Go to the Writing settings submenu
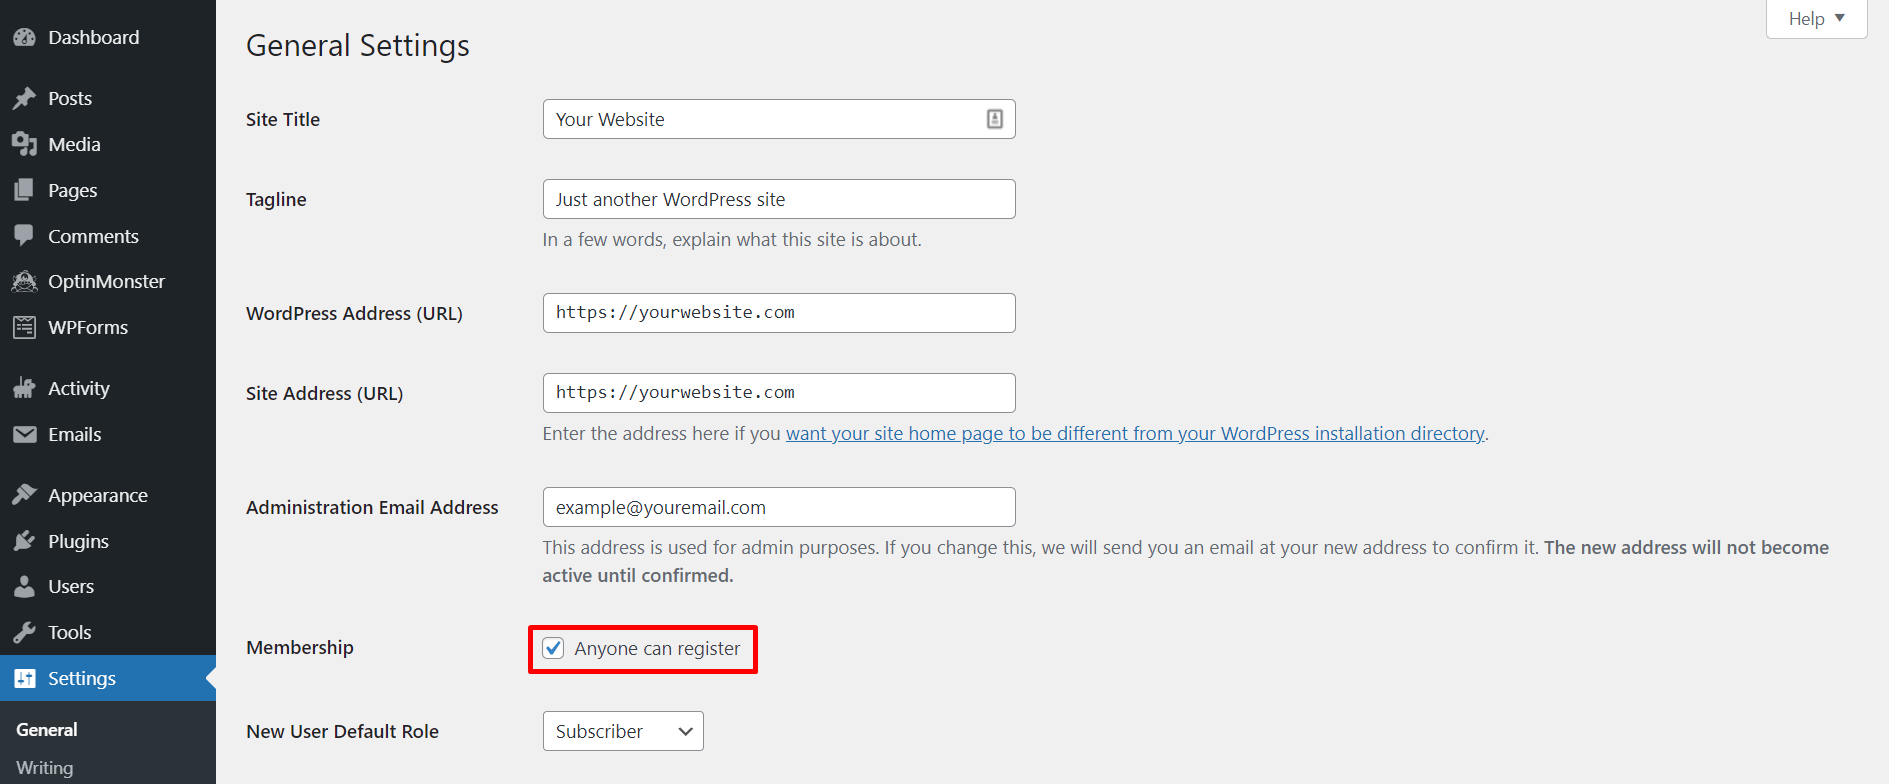This screenshot has width=1889, height=784. 45,768
